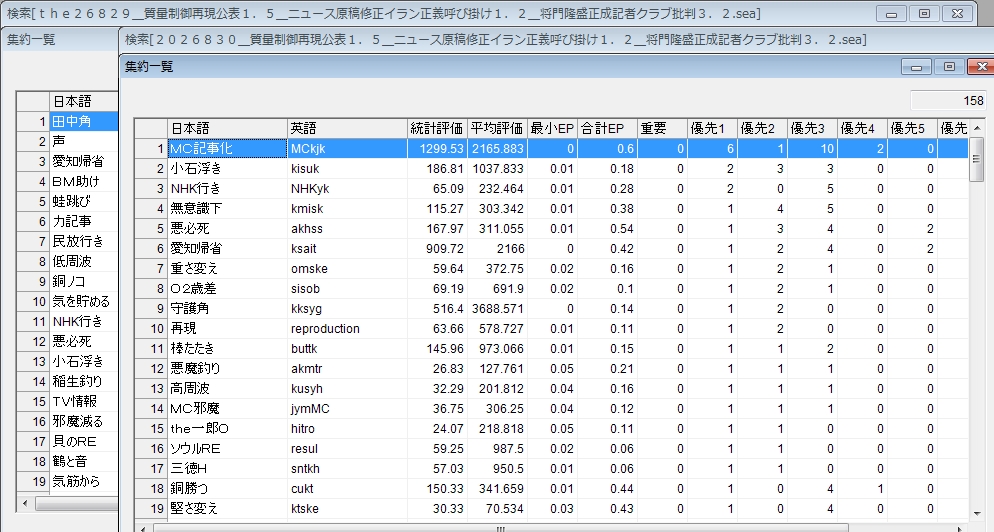The height and width of the screenshot is (532, 994).
Task: Select the O2歳差 cell
Action: coord(227,289)
